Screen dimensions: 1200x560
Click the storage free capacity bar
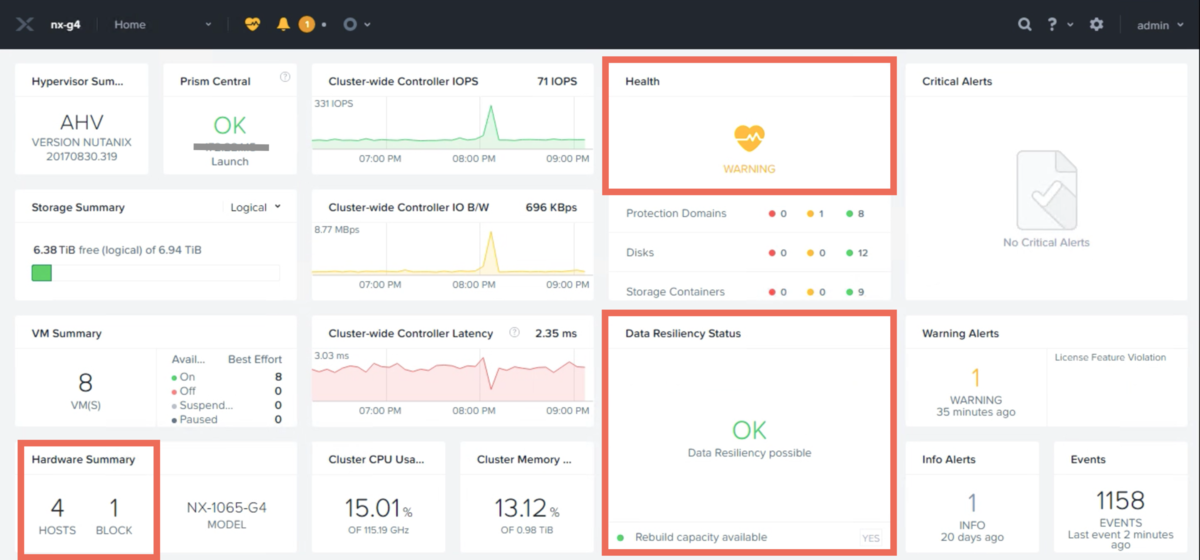pyautogui.click(x=156, y=272)
